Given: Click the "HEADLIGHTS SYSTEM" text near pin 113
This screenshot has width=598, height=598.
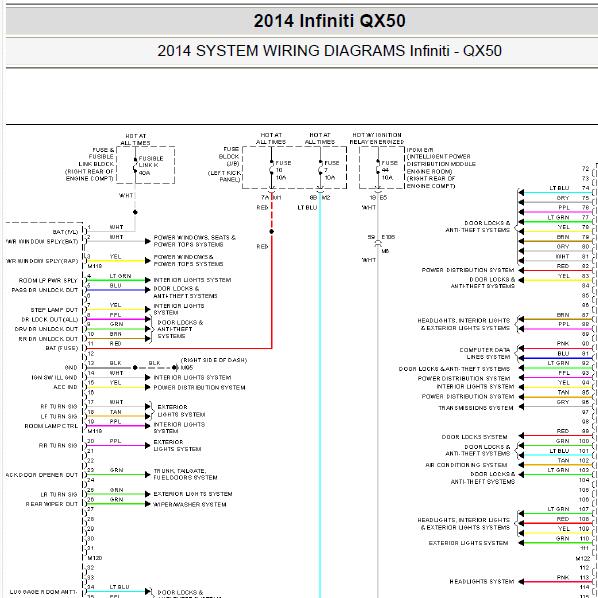Looking at the screenshot, I should pyautogui.click(x=482, y=582).
